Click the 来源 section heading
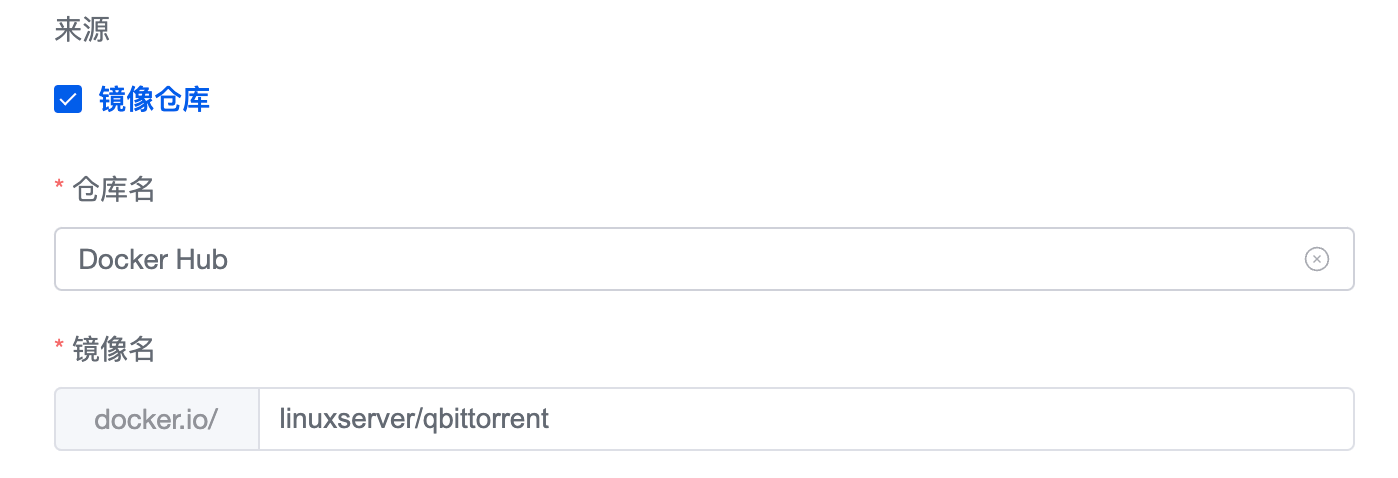Image resolution: width=1398 pixels, height=478 pixels. pos(82,30)
